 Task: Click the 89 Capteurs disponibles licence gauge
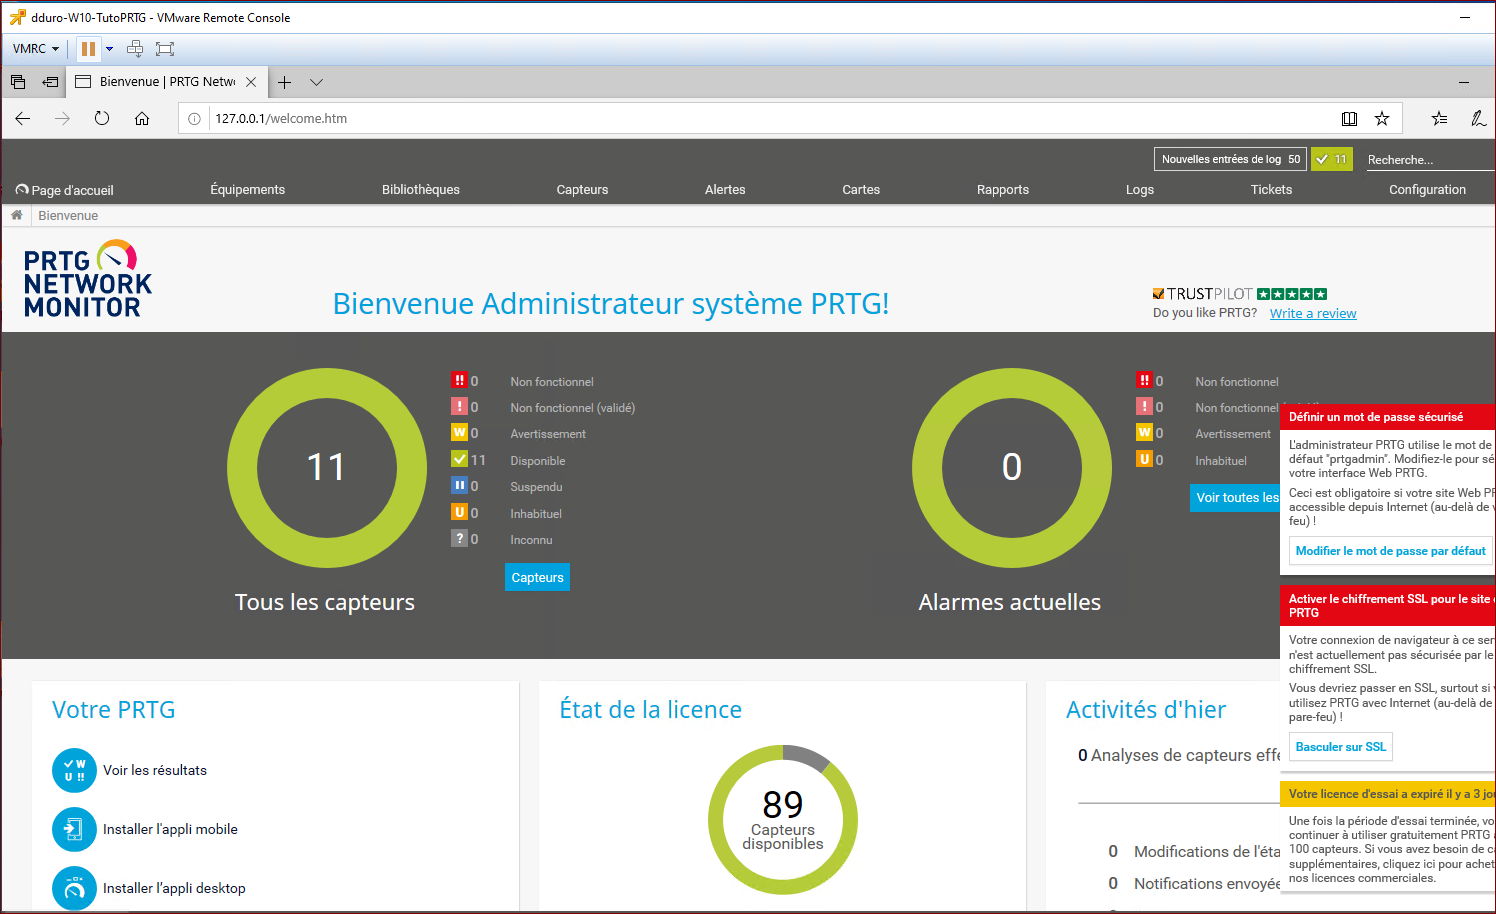[783, 820]
